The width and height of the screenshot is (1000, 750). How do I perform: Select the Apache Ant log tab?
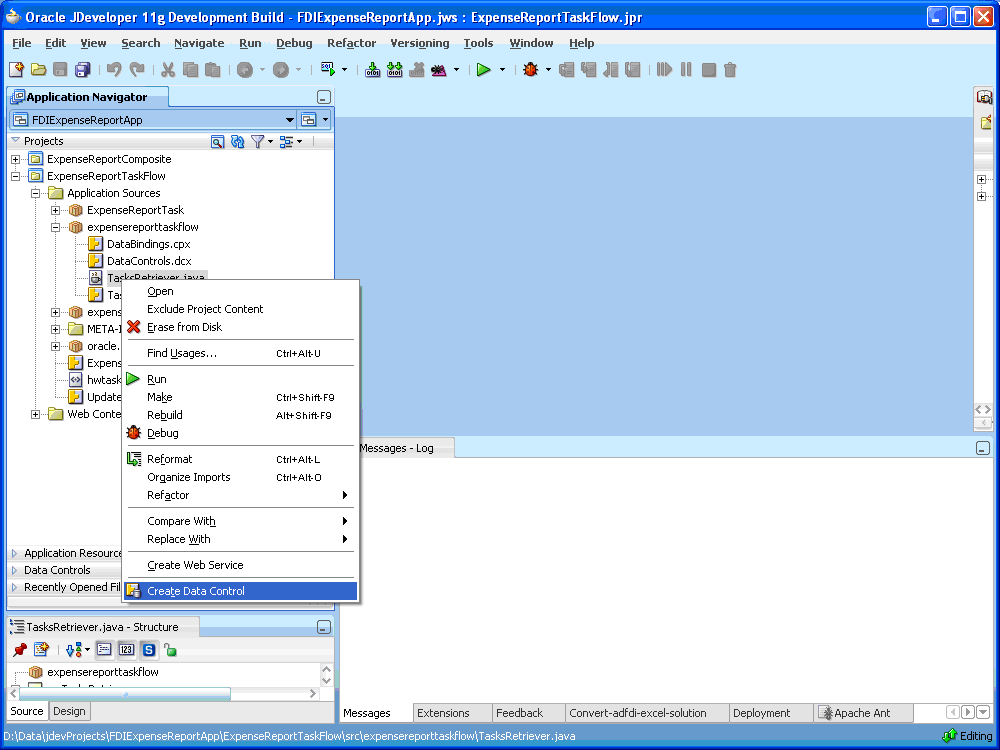(862, 713)
